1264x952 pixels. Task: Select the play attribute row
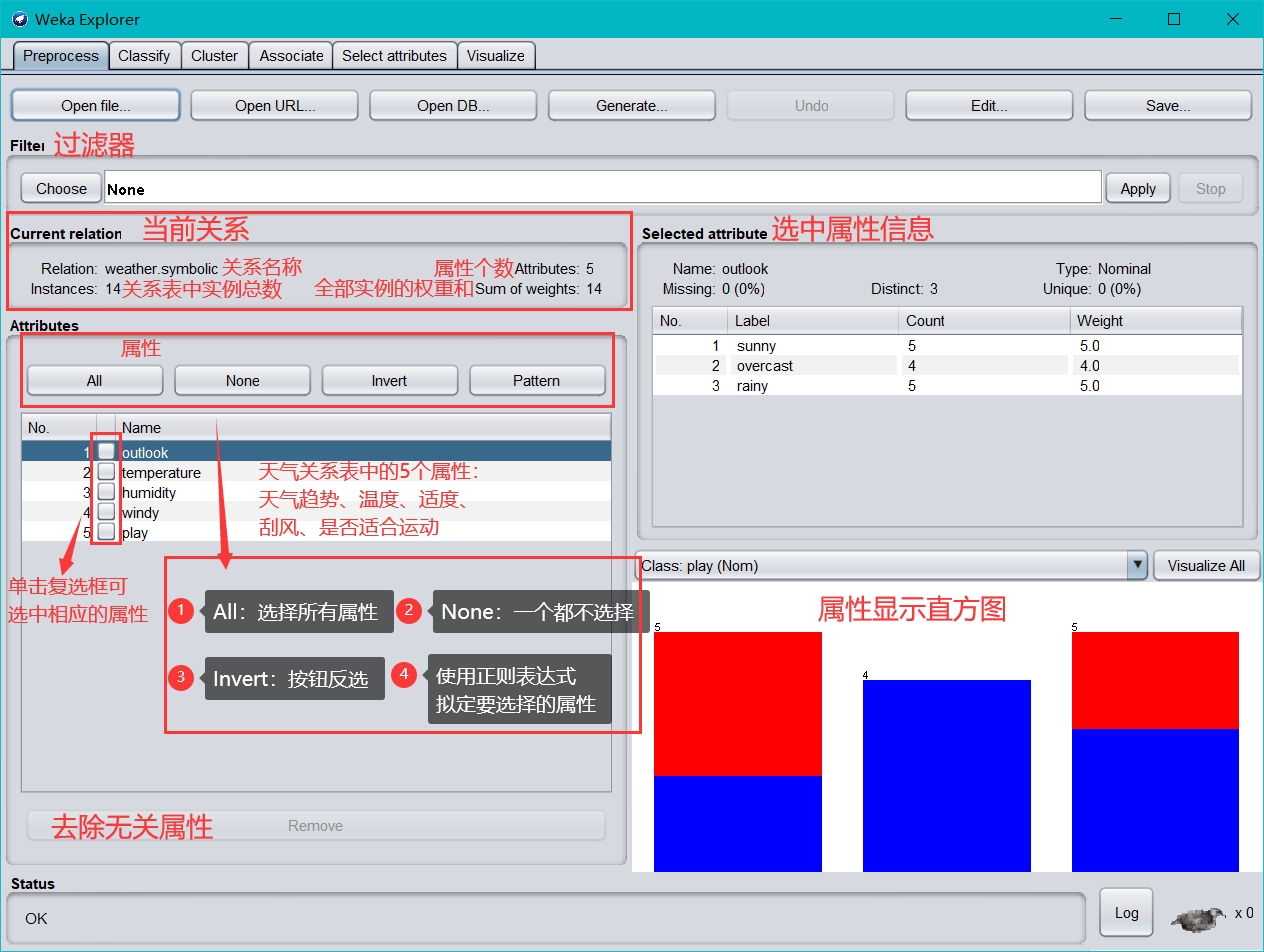click(316, 532)
